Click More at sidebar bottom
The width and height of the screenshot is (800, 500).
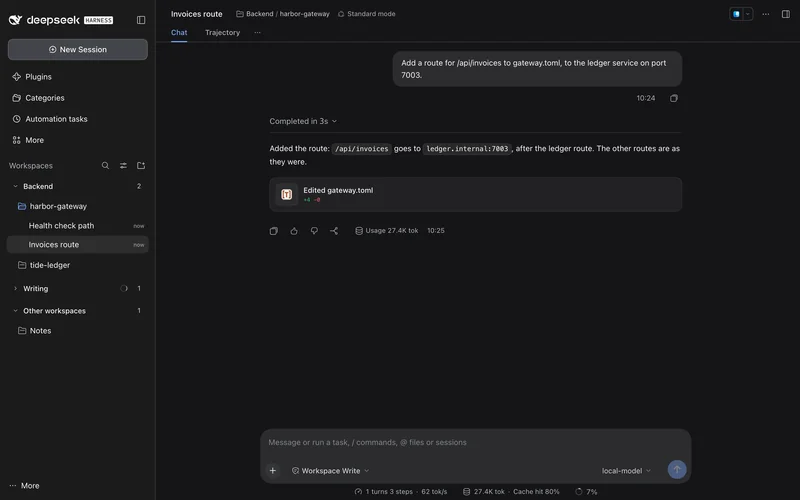point(24,486)
